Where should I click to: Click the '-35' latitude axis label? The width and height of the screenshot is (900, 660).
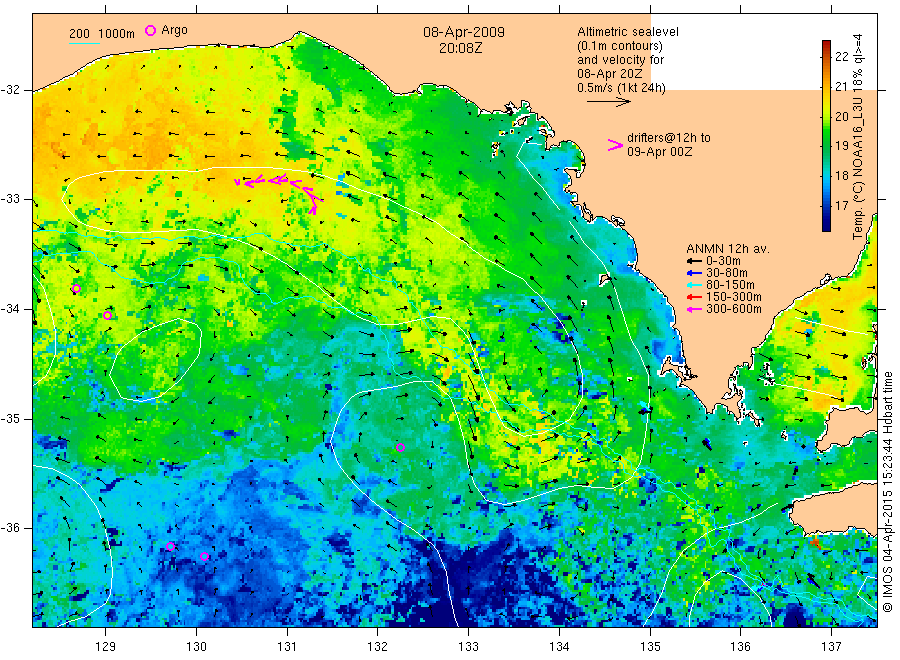[11, 419]
